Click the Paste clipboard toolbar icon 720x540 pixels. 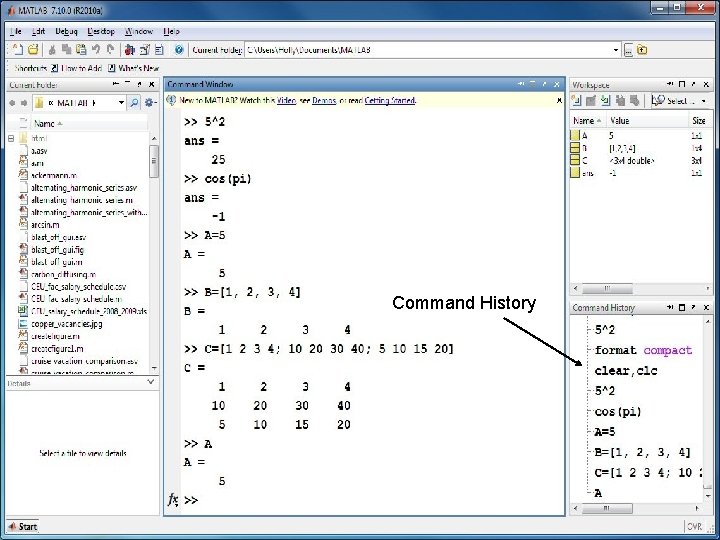point(81,50)
